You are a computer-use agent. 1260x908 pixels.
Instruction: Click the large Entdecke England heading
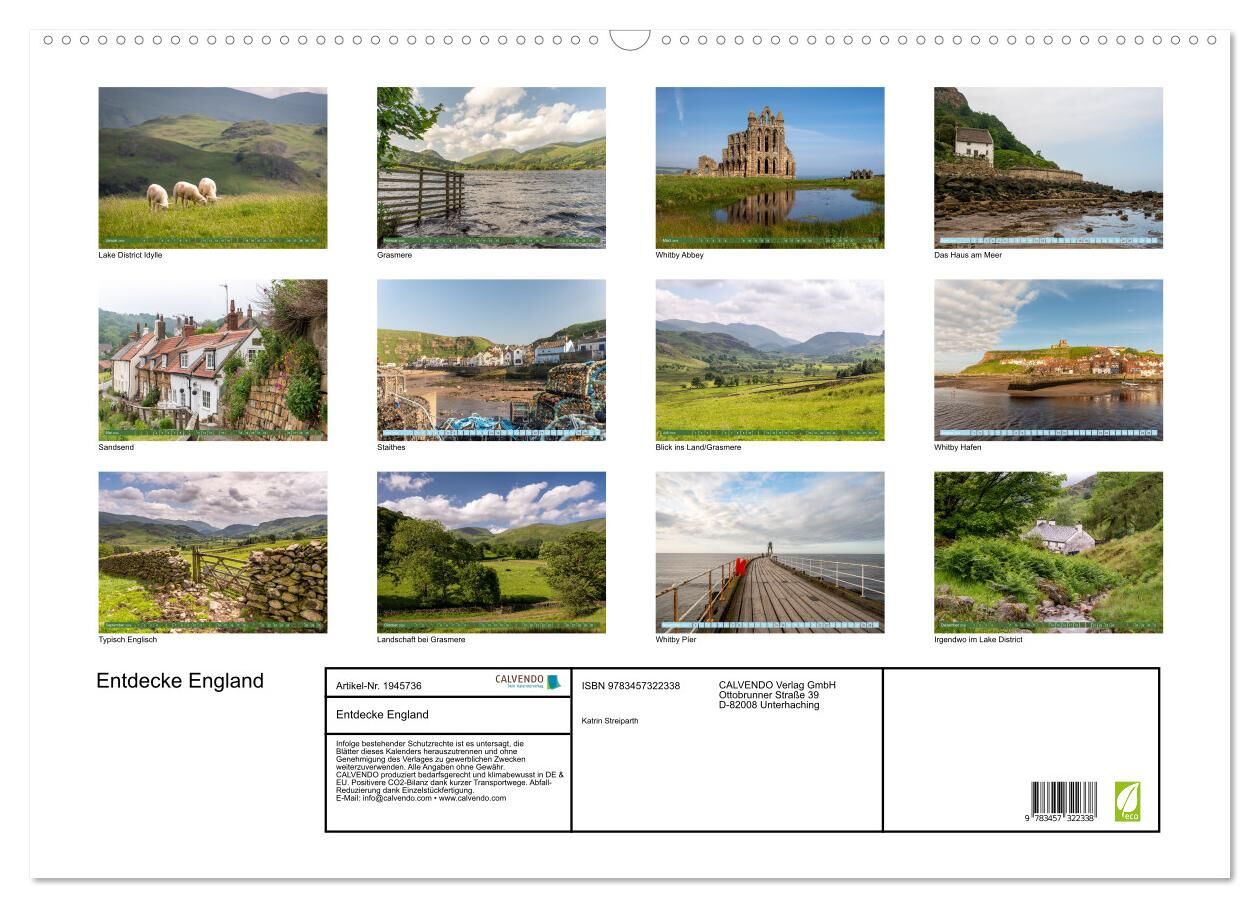(180, 681)
